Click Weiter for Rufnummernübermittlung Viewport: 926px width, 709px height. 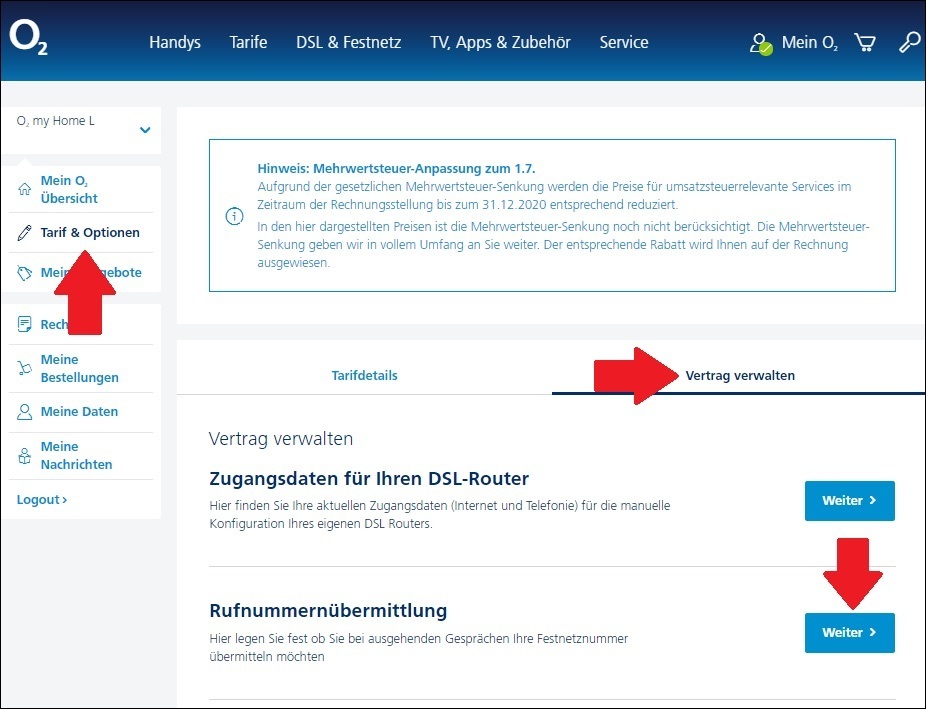pos(849,633)
